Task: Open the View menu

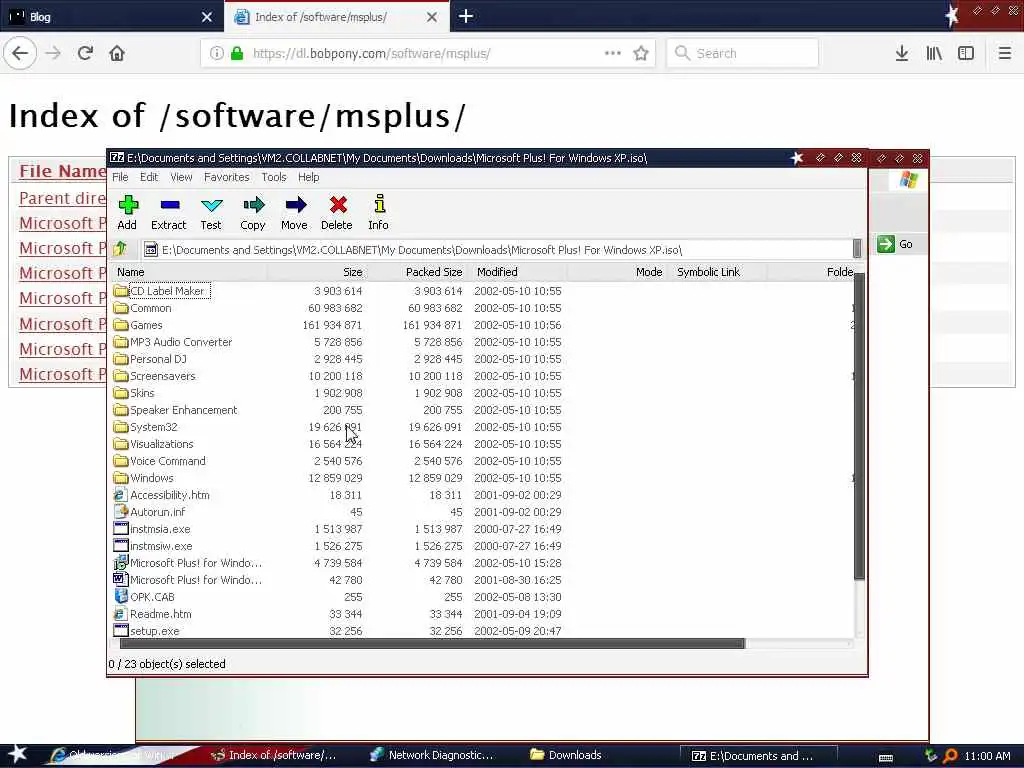Action: coord(181,177)
